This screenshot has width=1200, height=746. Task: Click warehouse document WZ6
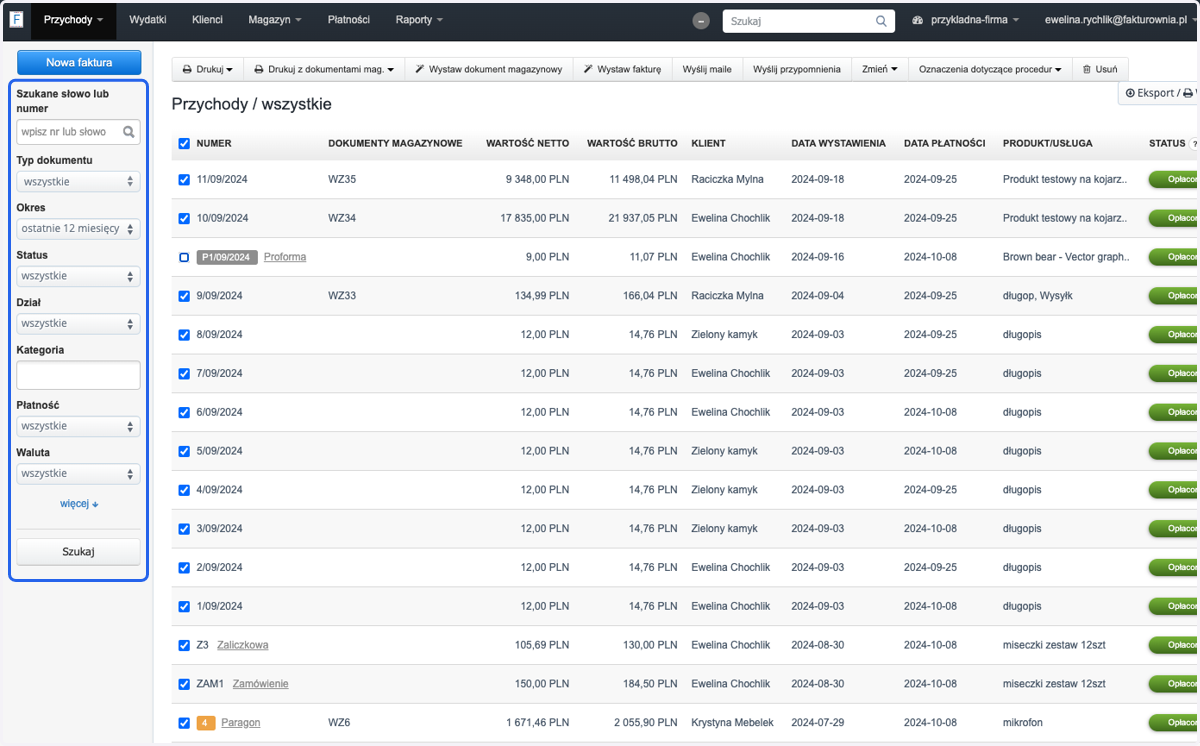click(x=339, y=723)
